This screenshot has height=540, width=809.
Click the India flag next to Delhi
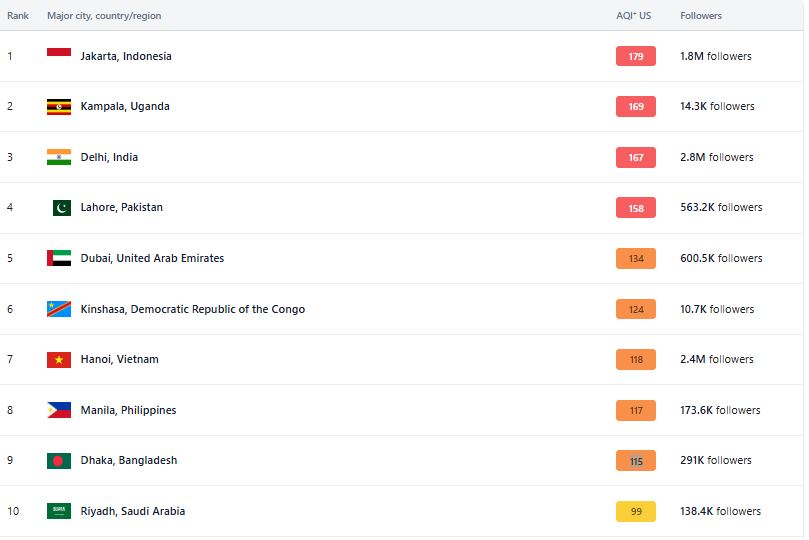[x=59, y=157]
